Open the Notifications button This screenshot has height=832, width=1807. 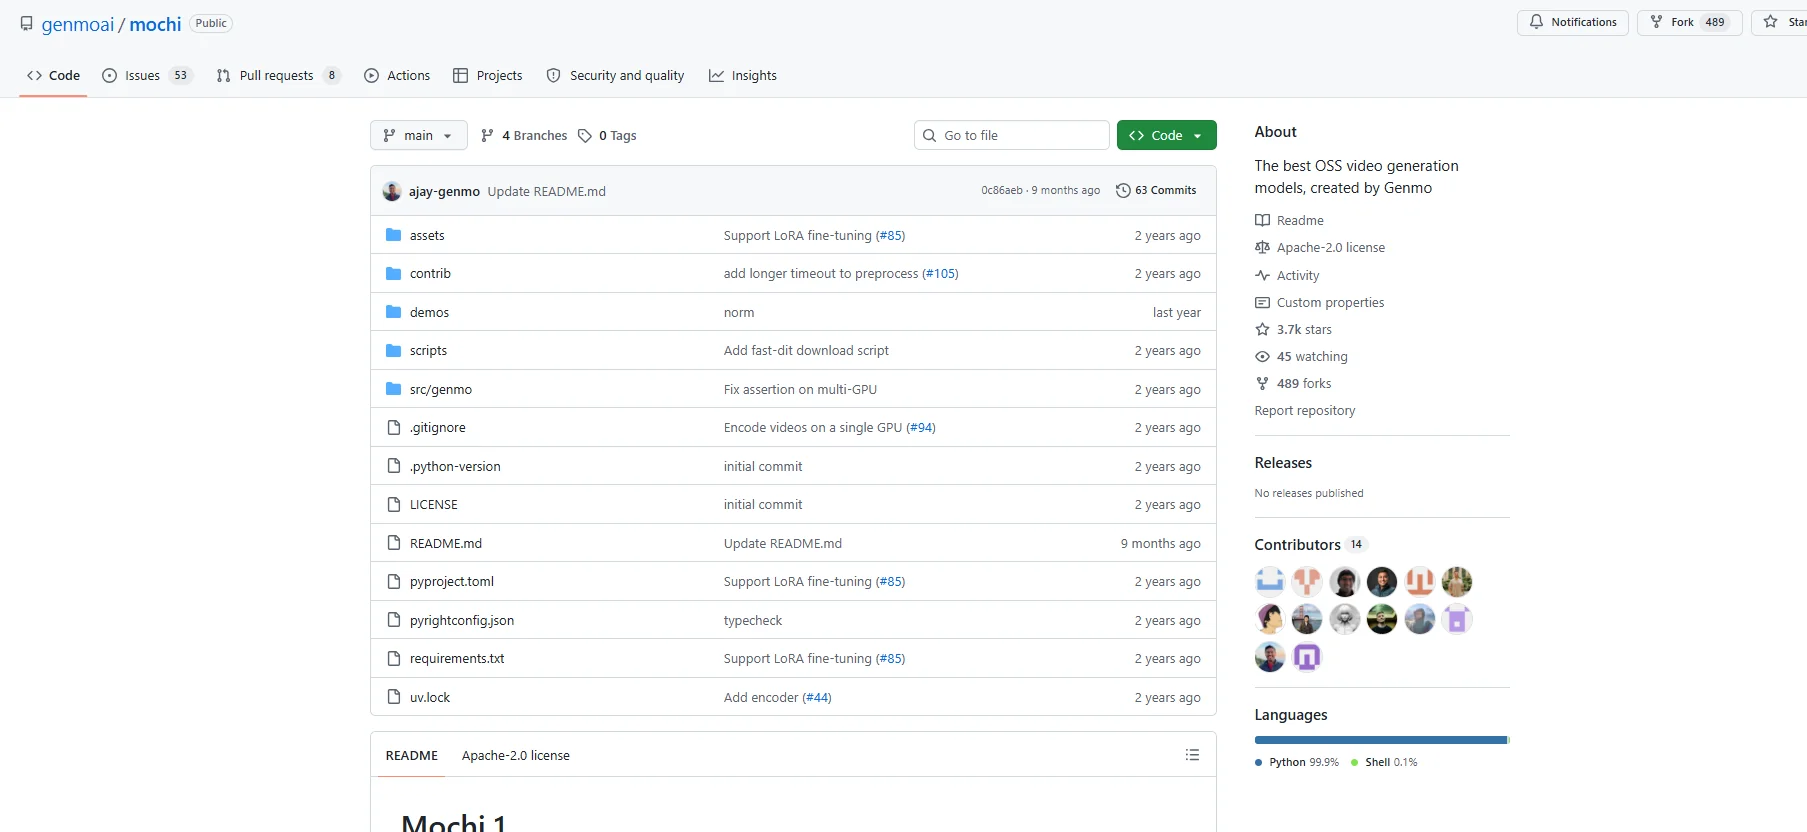(1573, 22)
